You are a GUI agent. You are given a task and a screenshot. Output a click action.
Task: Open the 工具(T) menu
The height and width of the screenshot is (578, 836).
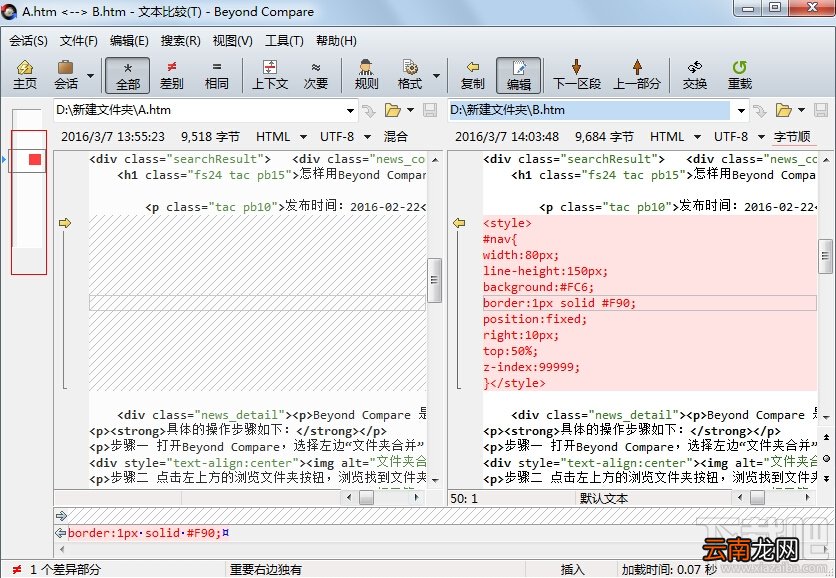(284, 41)
